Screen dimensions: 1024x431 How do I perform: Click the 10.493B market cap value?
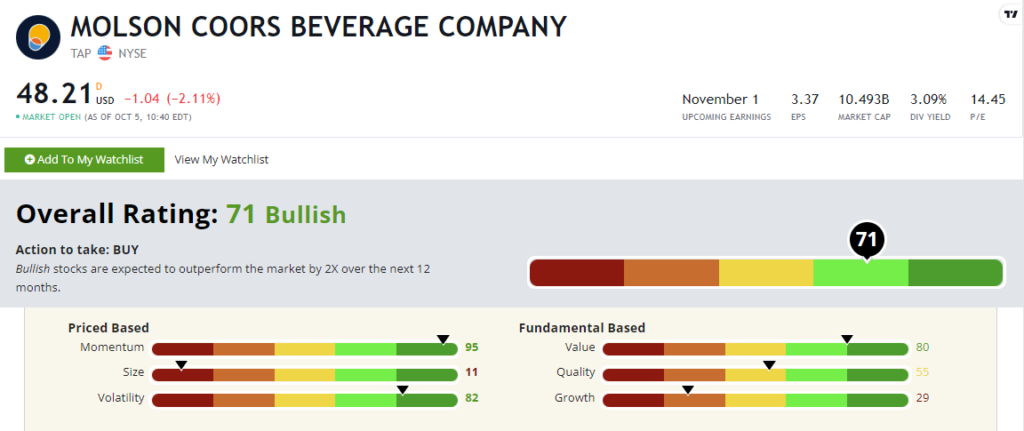click(x=864, y=100)
